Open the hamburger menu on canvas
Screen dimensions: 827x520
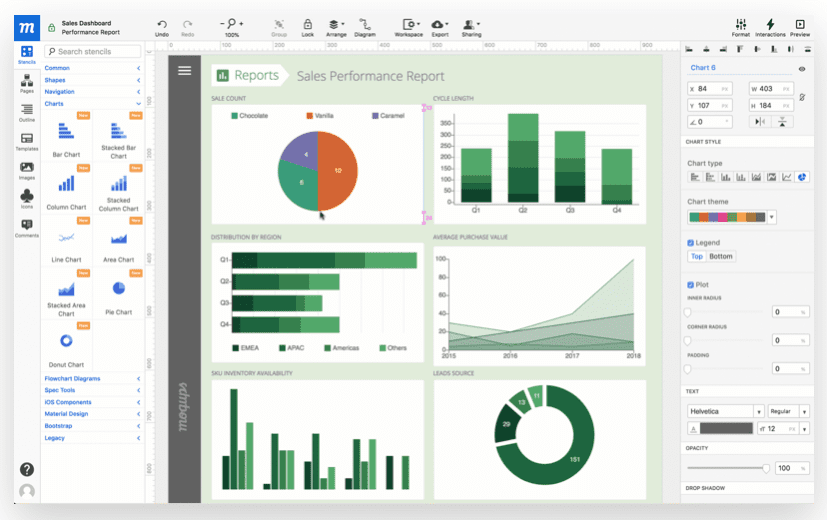pos(185,71)
